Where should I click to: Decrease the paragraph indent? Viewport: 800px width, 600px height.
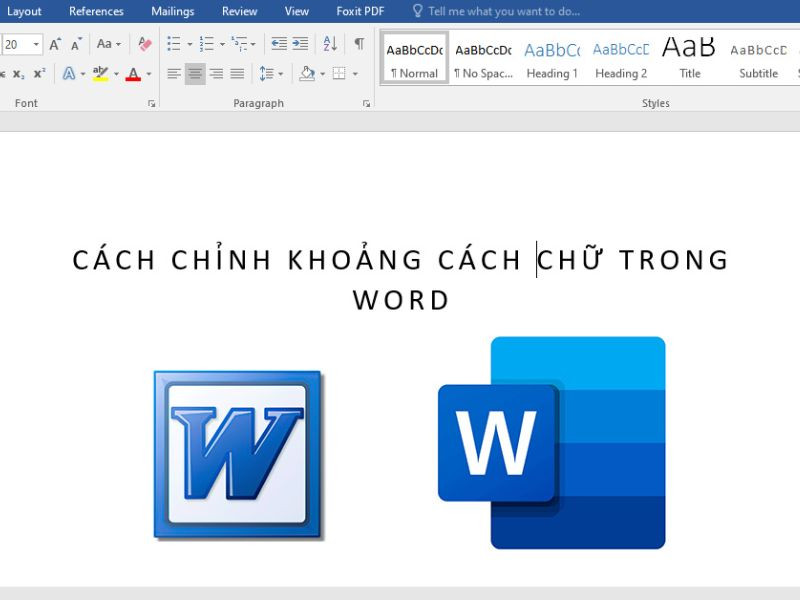(x=279, y=44)
